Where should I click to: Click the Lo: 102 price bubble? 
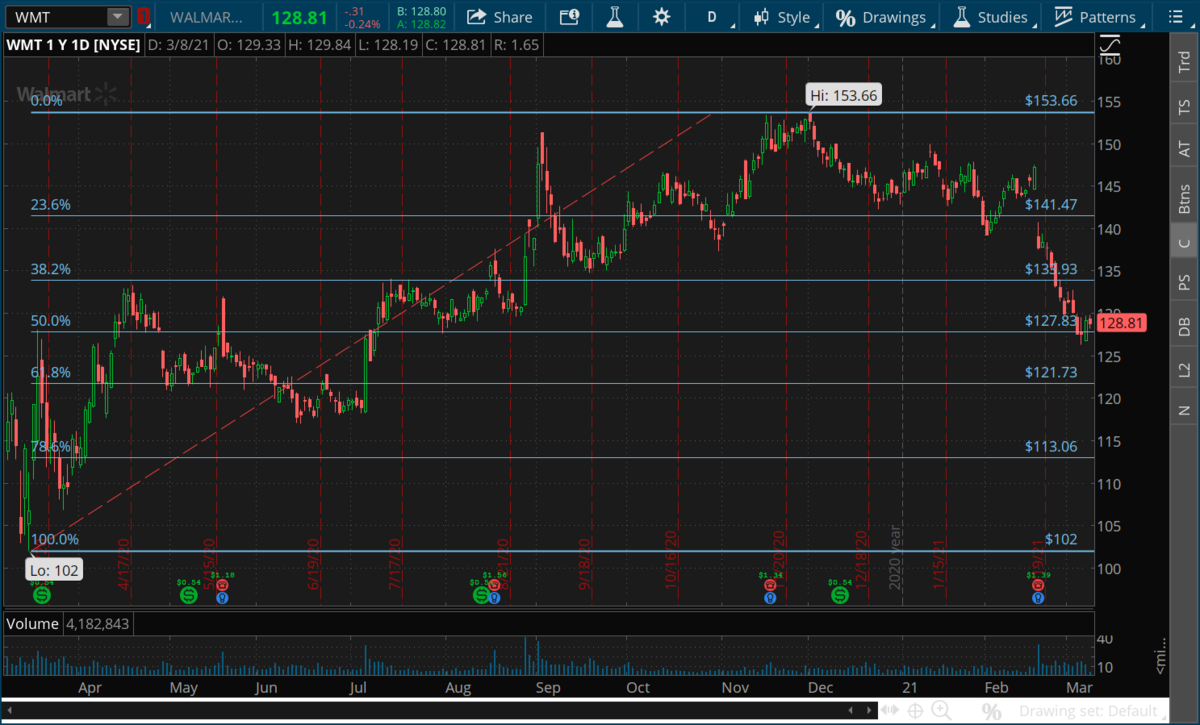coord(54,571)
